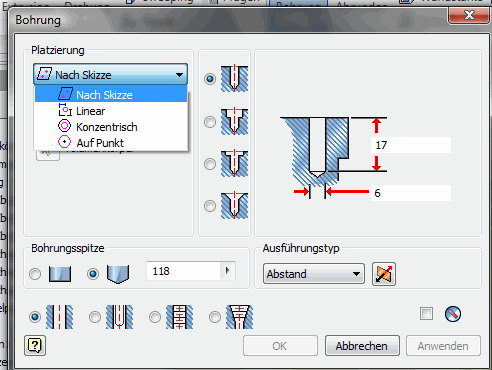Image resolution: width=492 pixels, height=370 pixels.
Task: Enable the simple hole radio button
Action: pos(35,317)
